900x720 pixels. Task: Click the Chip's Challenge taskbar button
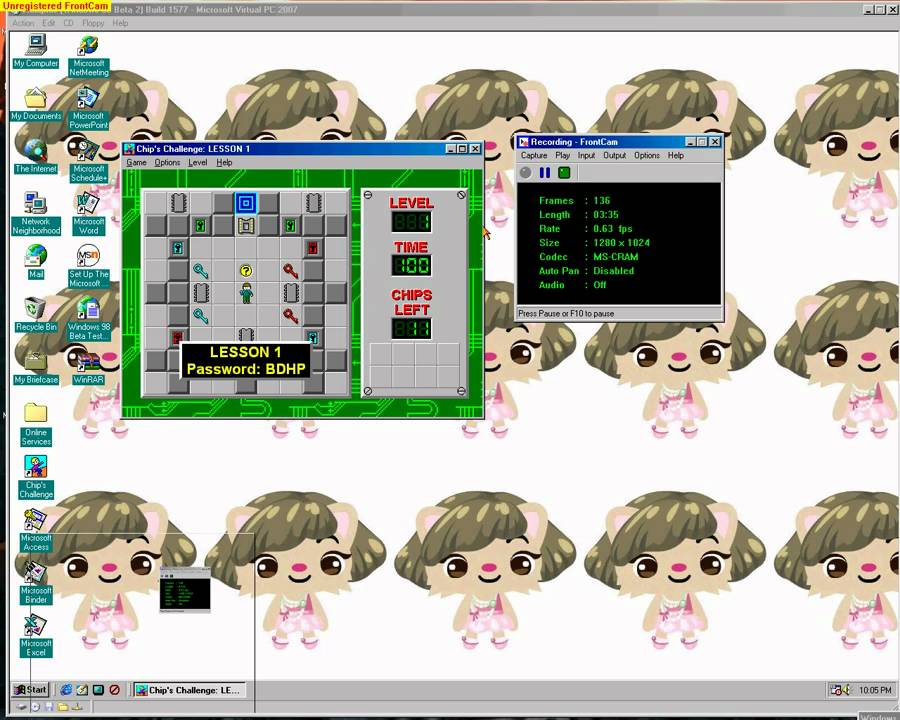[190, 690]
